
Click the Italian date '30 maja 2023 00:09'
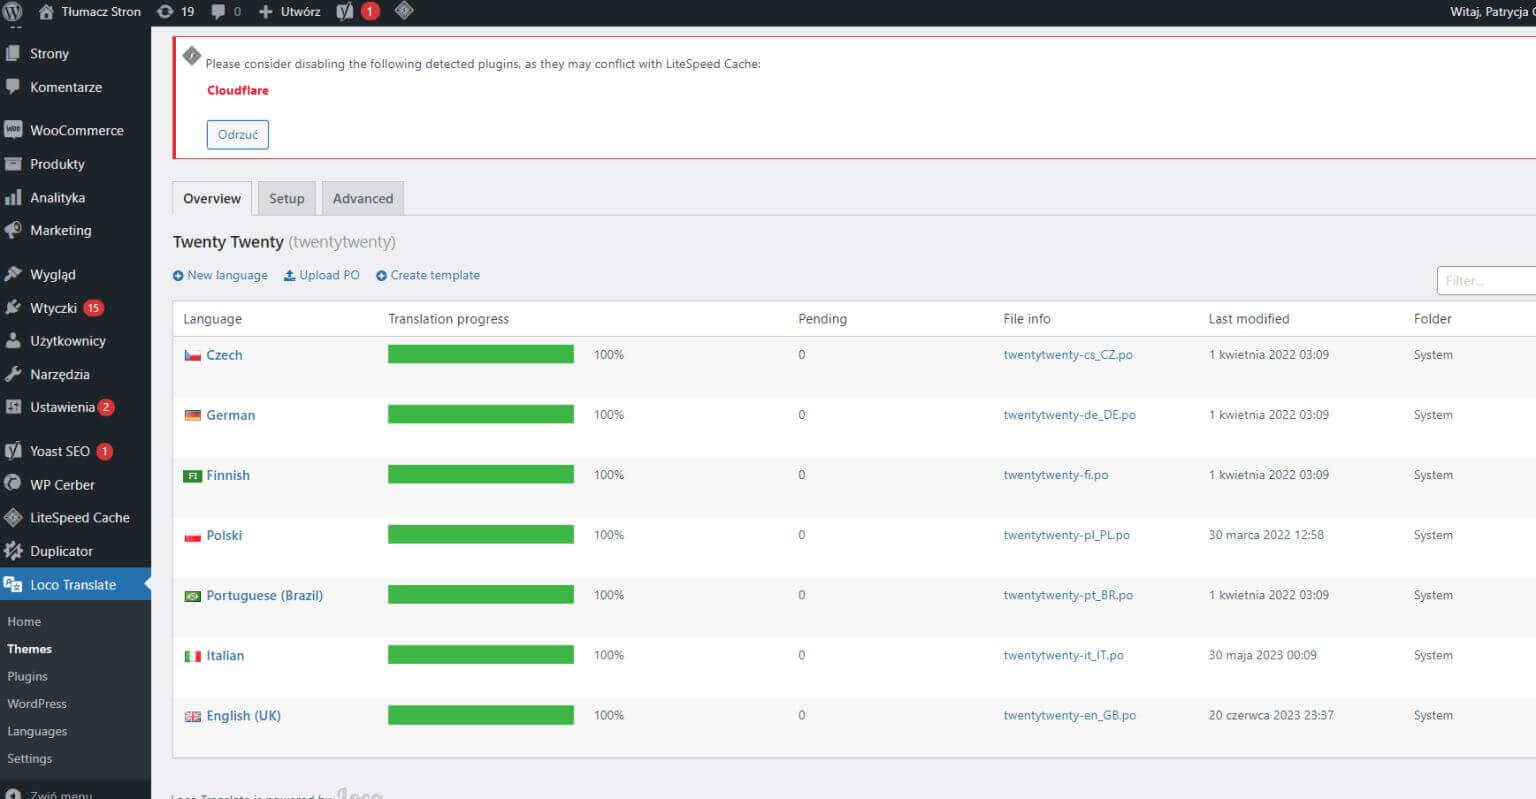pos(1262,655)
